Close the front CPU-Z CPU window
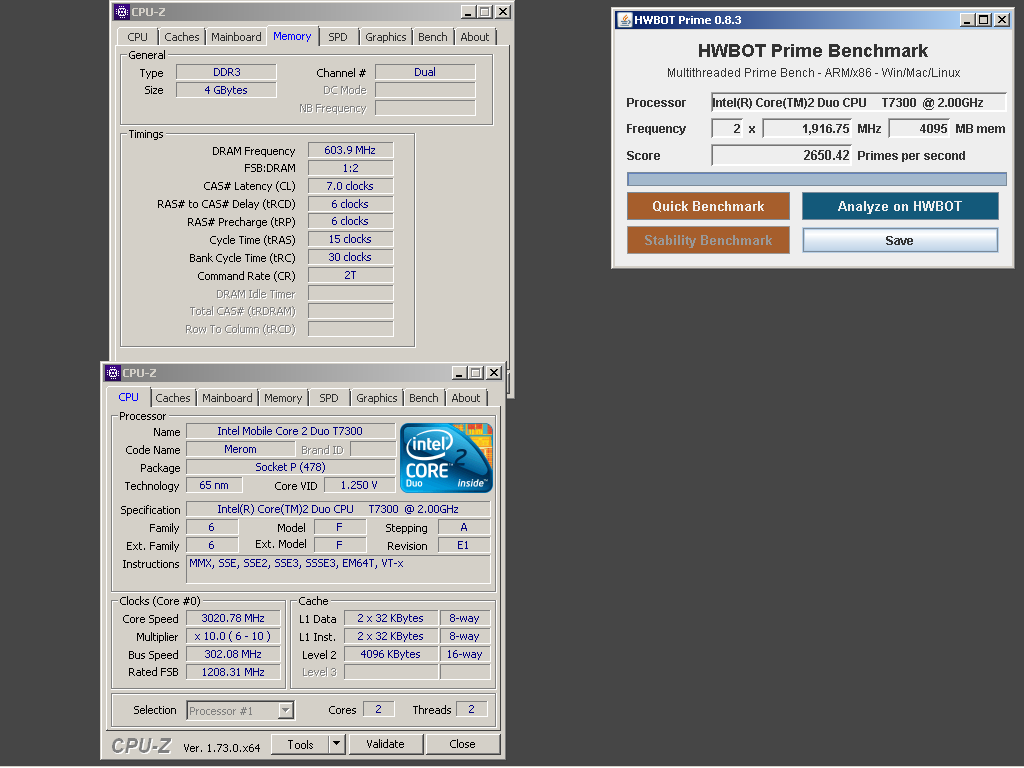Screen dimensions: 1024x768 [494, 373]
